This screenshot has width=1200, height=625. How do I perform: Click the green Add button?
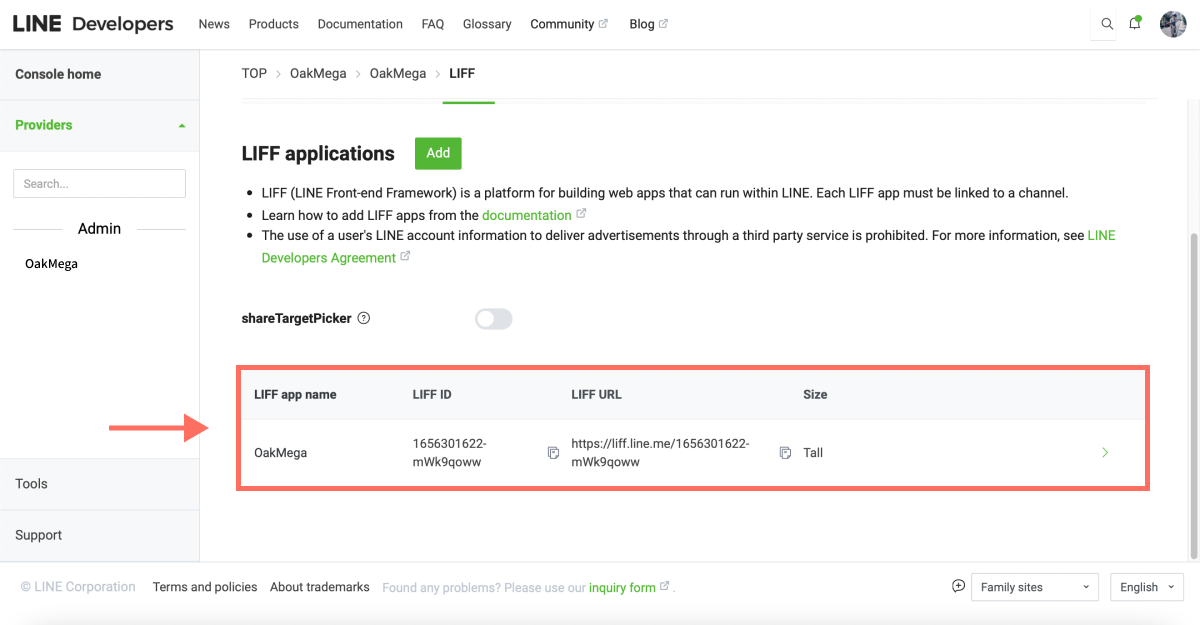point(438,153)
